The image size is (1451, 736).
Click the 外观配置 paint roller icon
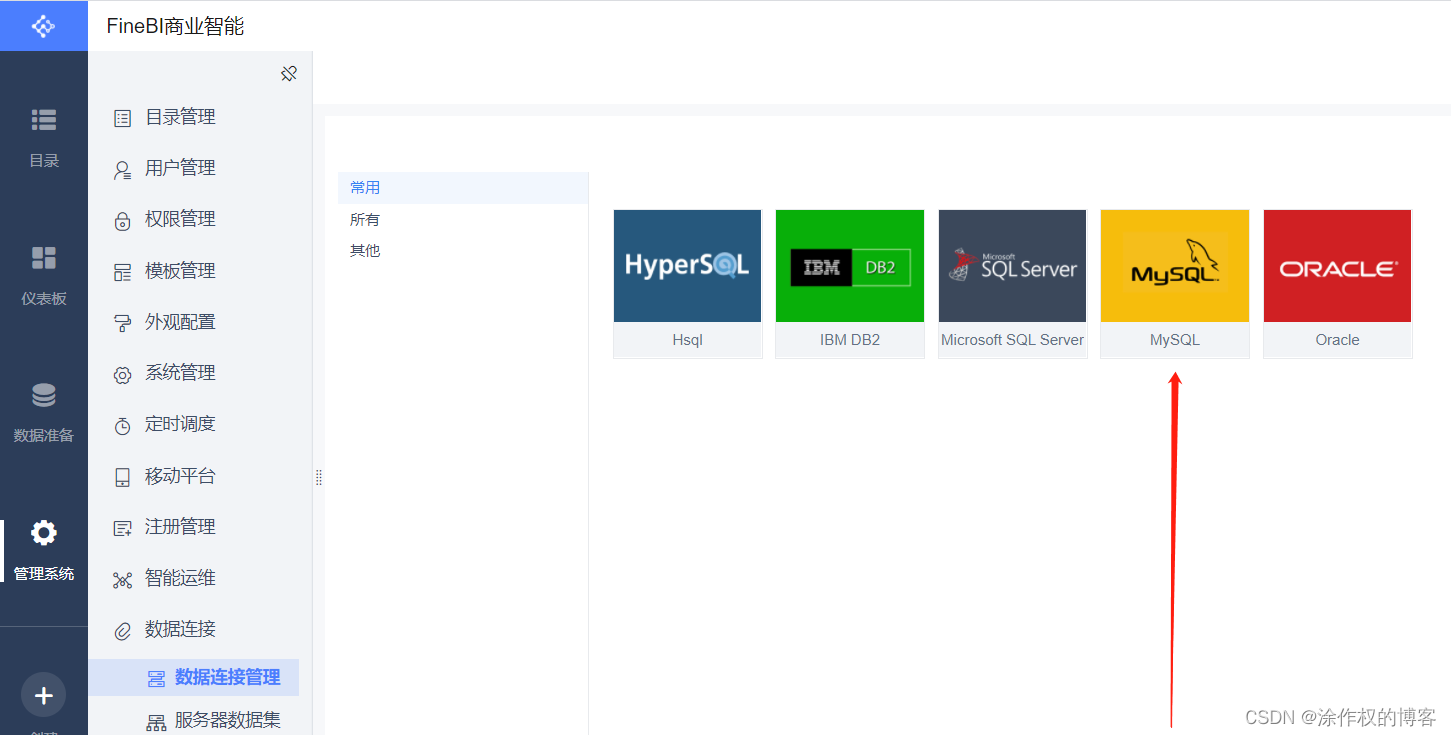tap(122, 323)
